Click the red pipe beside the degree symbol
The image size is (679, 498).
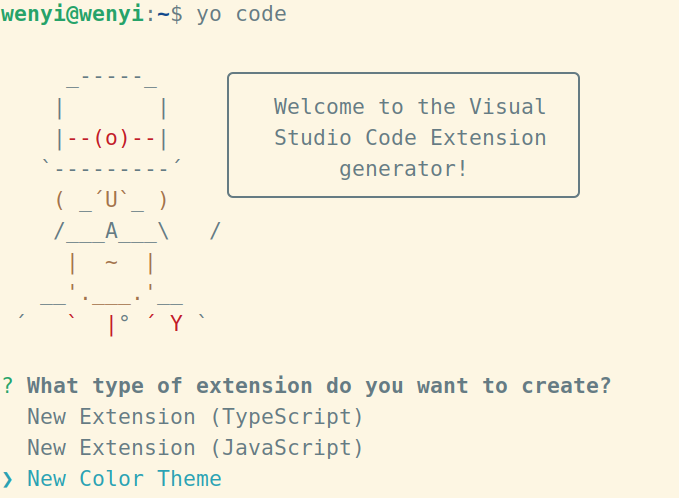(111, 324)
